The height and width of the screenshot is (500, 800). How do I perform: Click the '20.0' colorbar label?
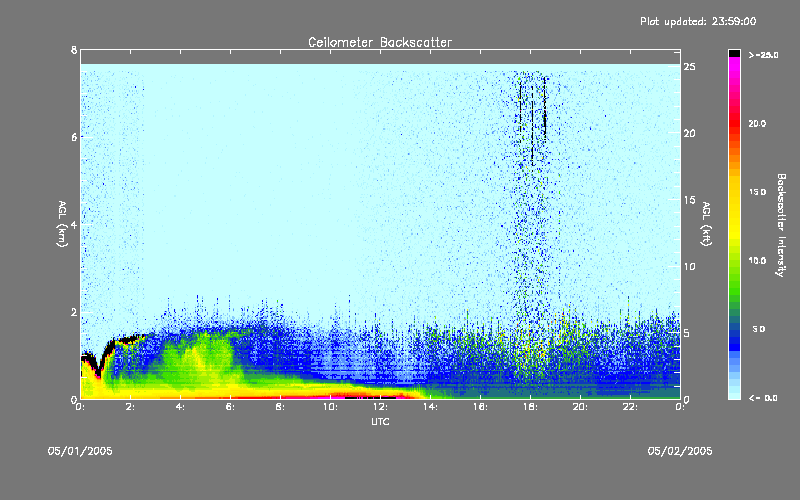pos(757,124)
